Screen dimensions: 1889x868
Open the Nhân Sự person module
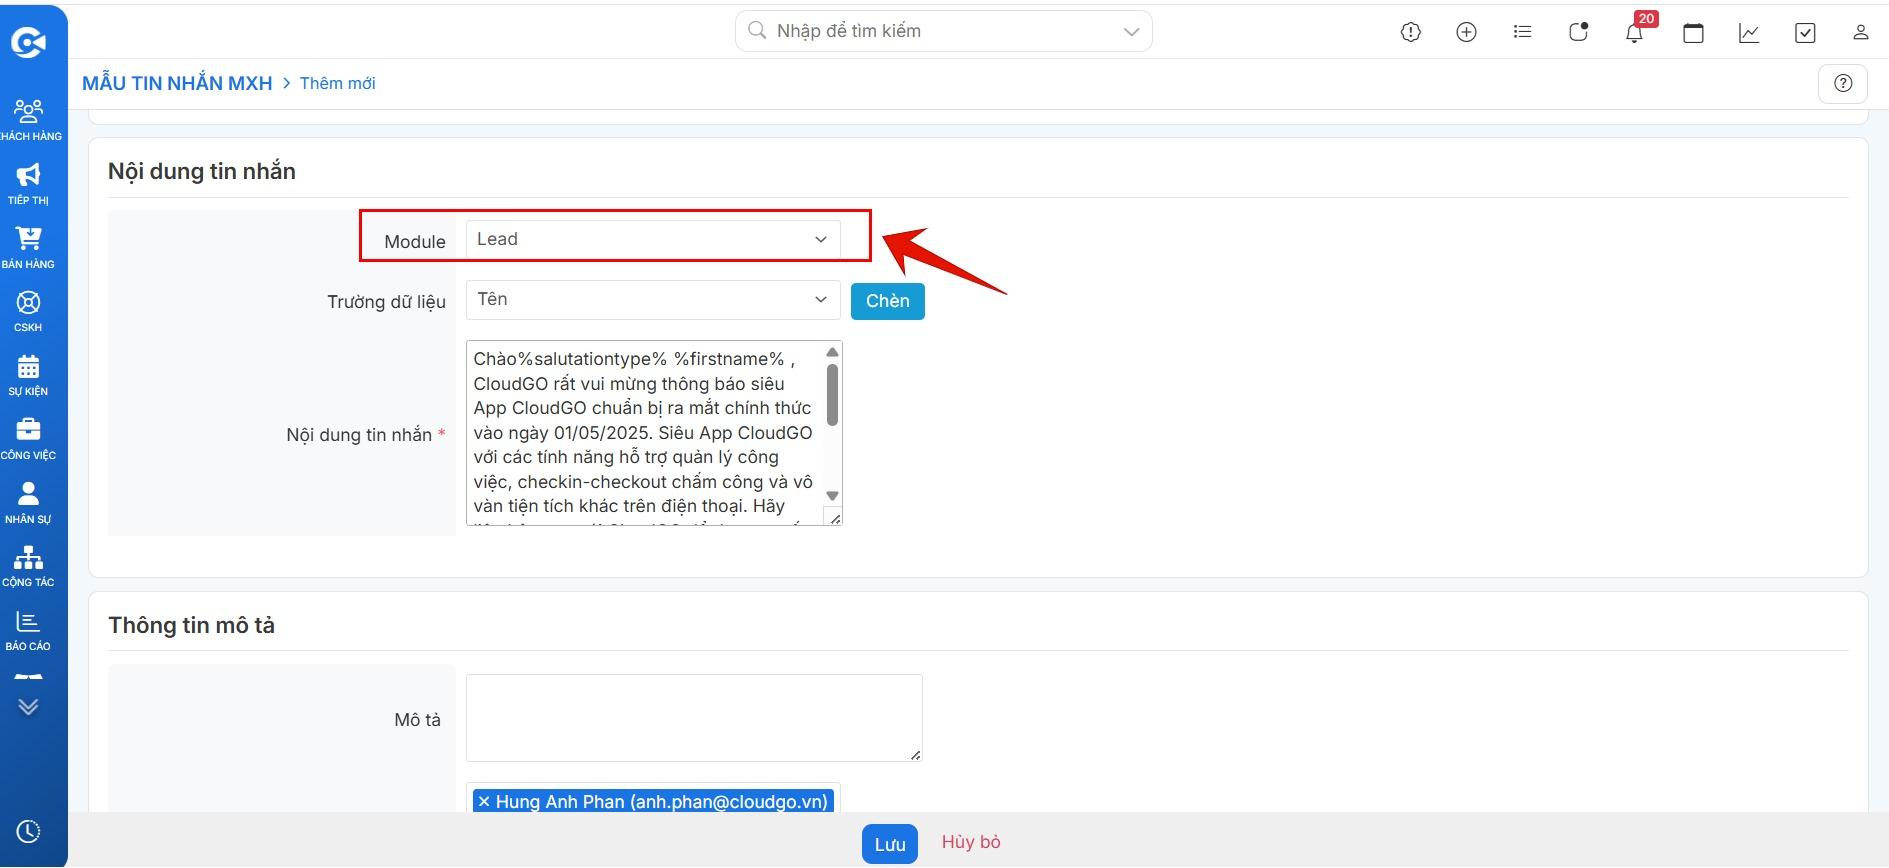(28, 503)
